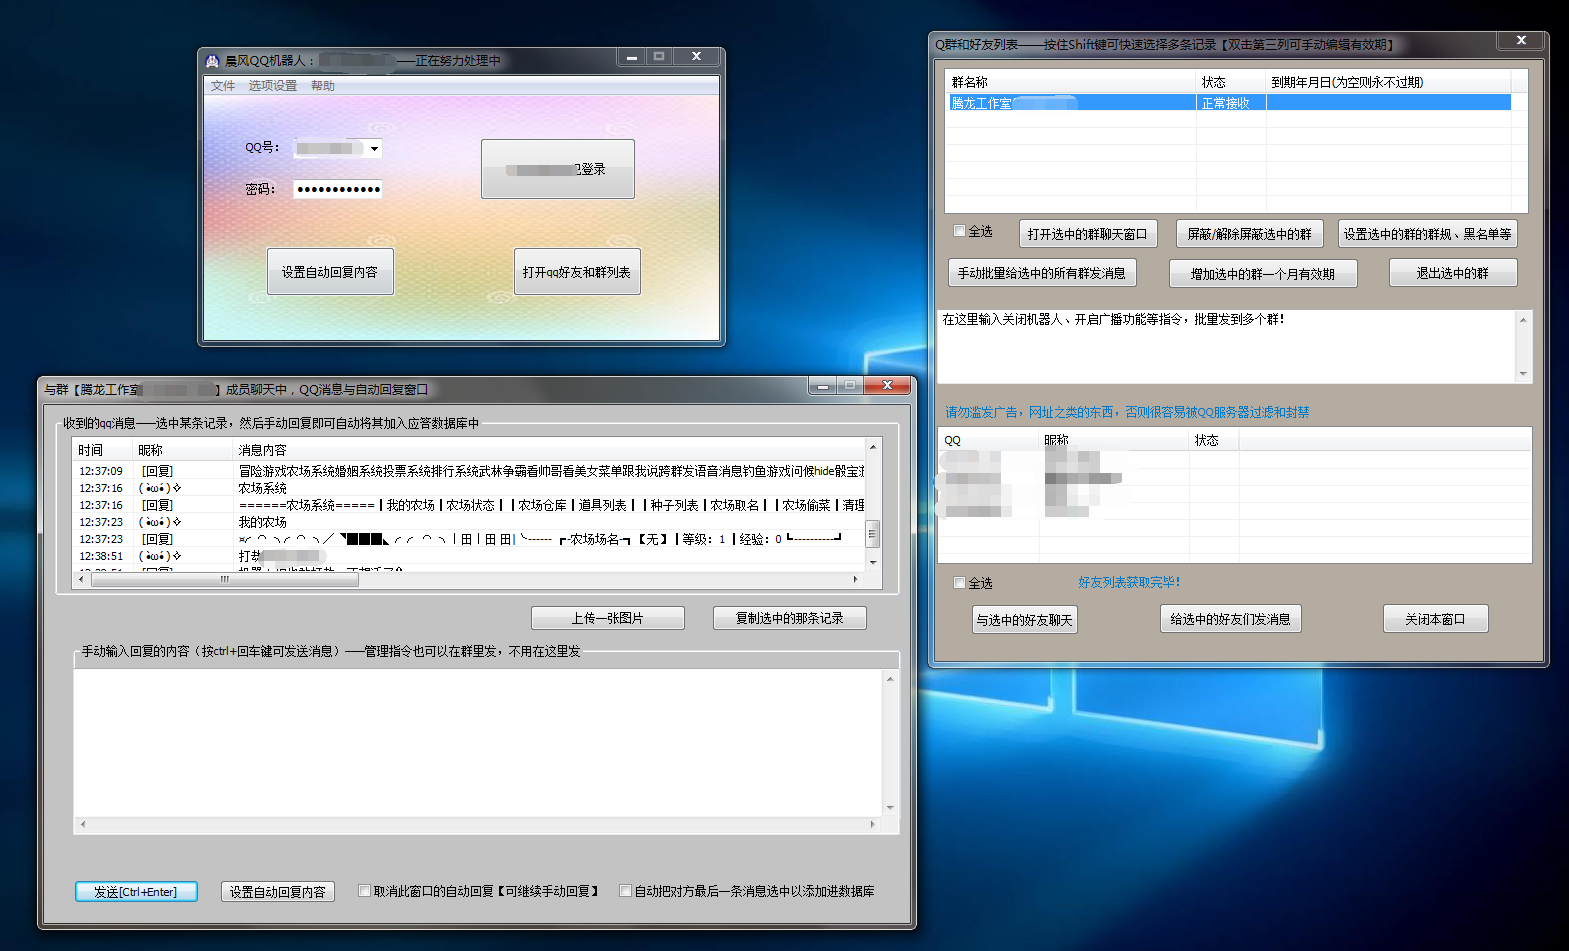Click the 昵称 header in friends list
Screen dimensions: 1569x951
click(1114, 440)
